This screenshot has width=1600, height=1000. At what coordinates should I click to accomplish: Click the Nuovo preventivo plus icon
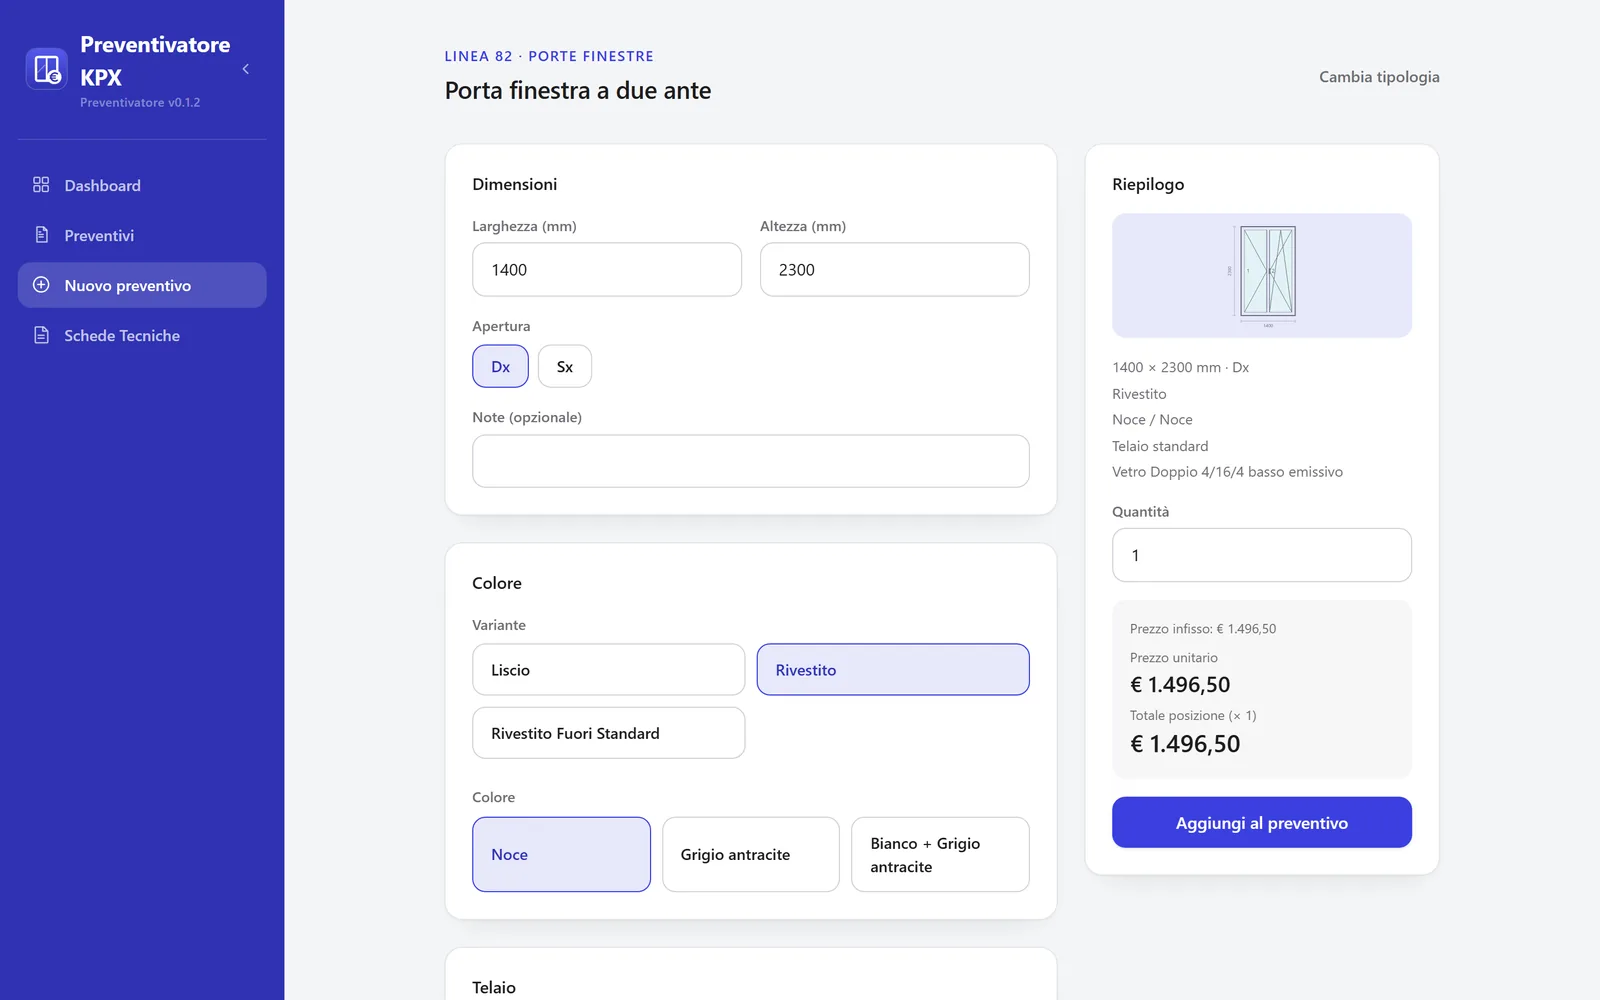(41, 285)
